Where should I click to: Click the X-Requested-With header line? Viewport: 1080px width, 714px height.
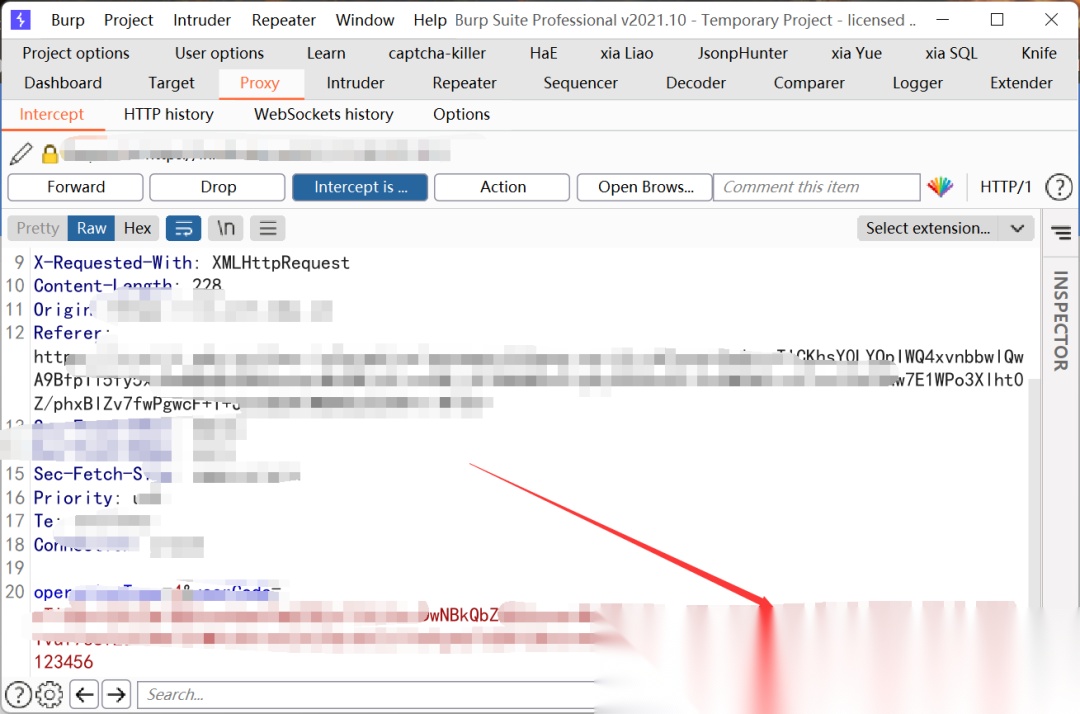[x=191, y=262]
